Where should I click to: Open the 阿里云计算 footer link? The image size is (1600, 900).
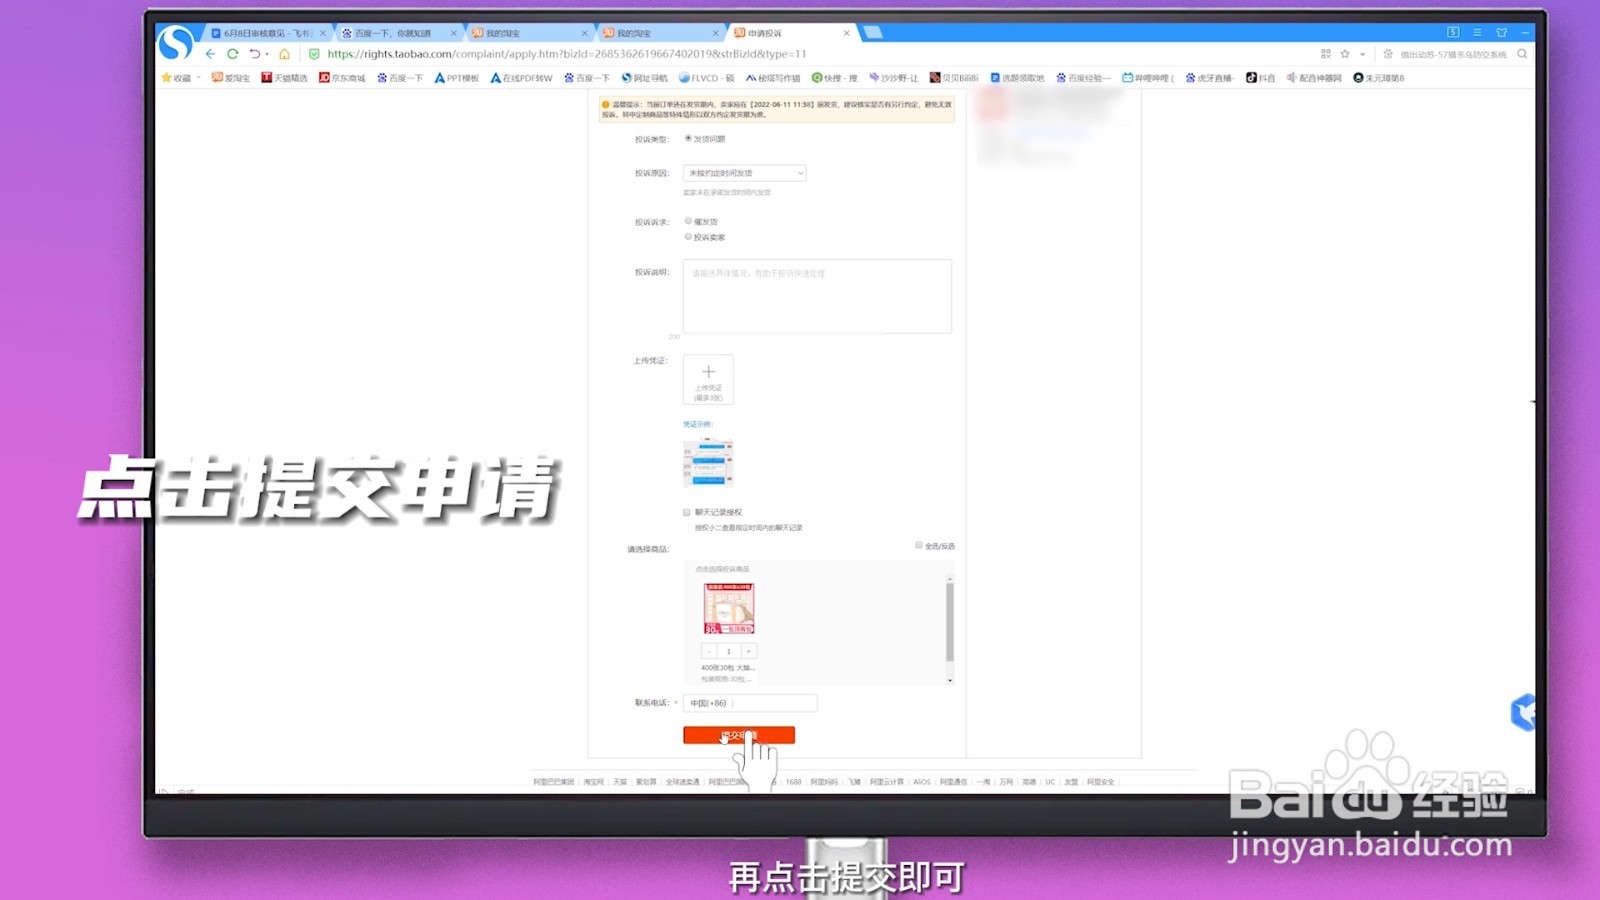pyautogui.click(x=887, y=782)
